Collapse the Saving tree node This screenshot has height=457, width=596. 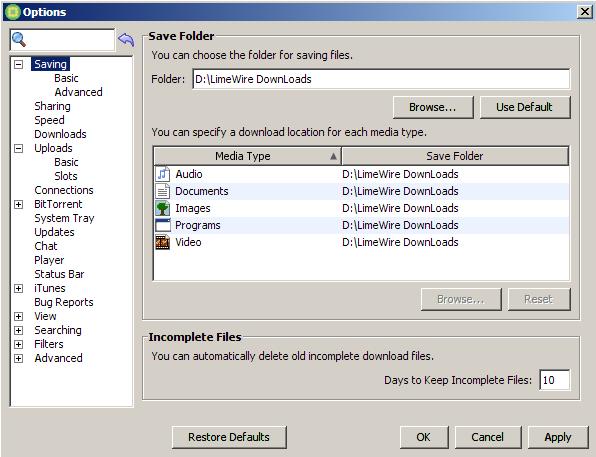pos(18,64)
